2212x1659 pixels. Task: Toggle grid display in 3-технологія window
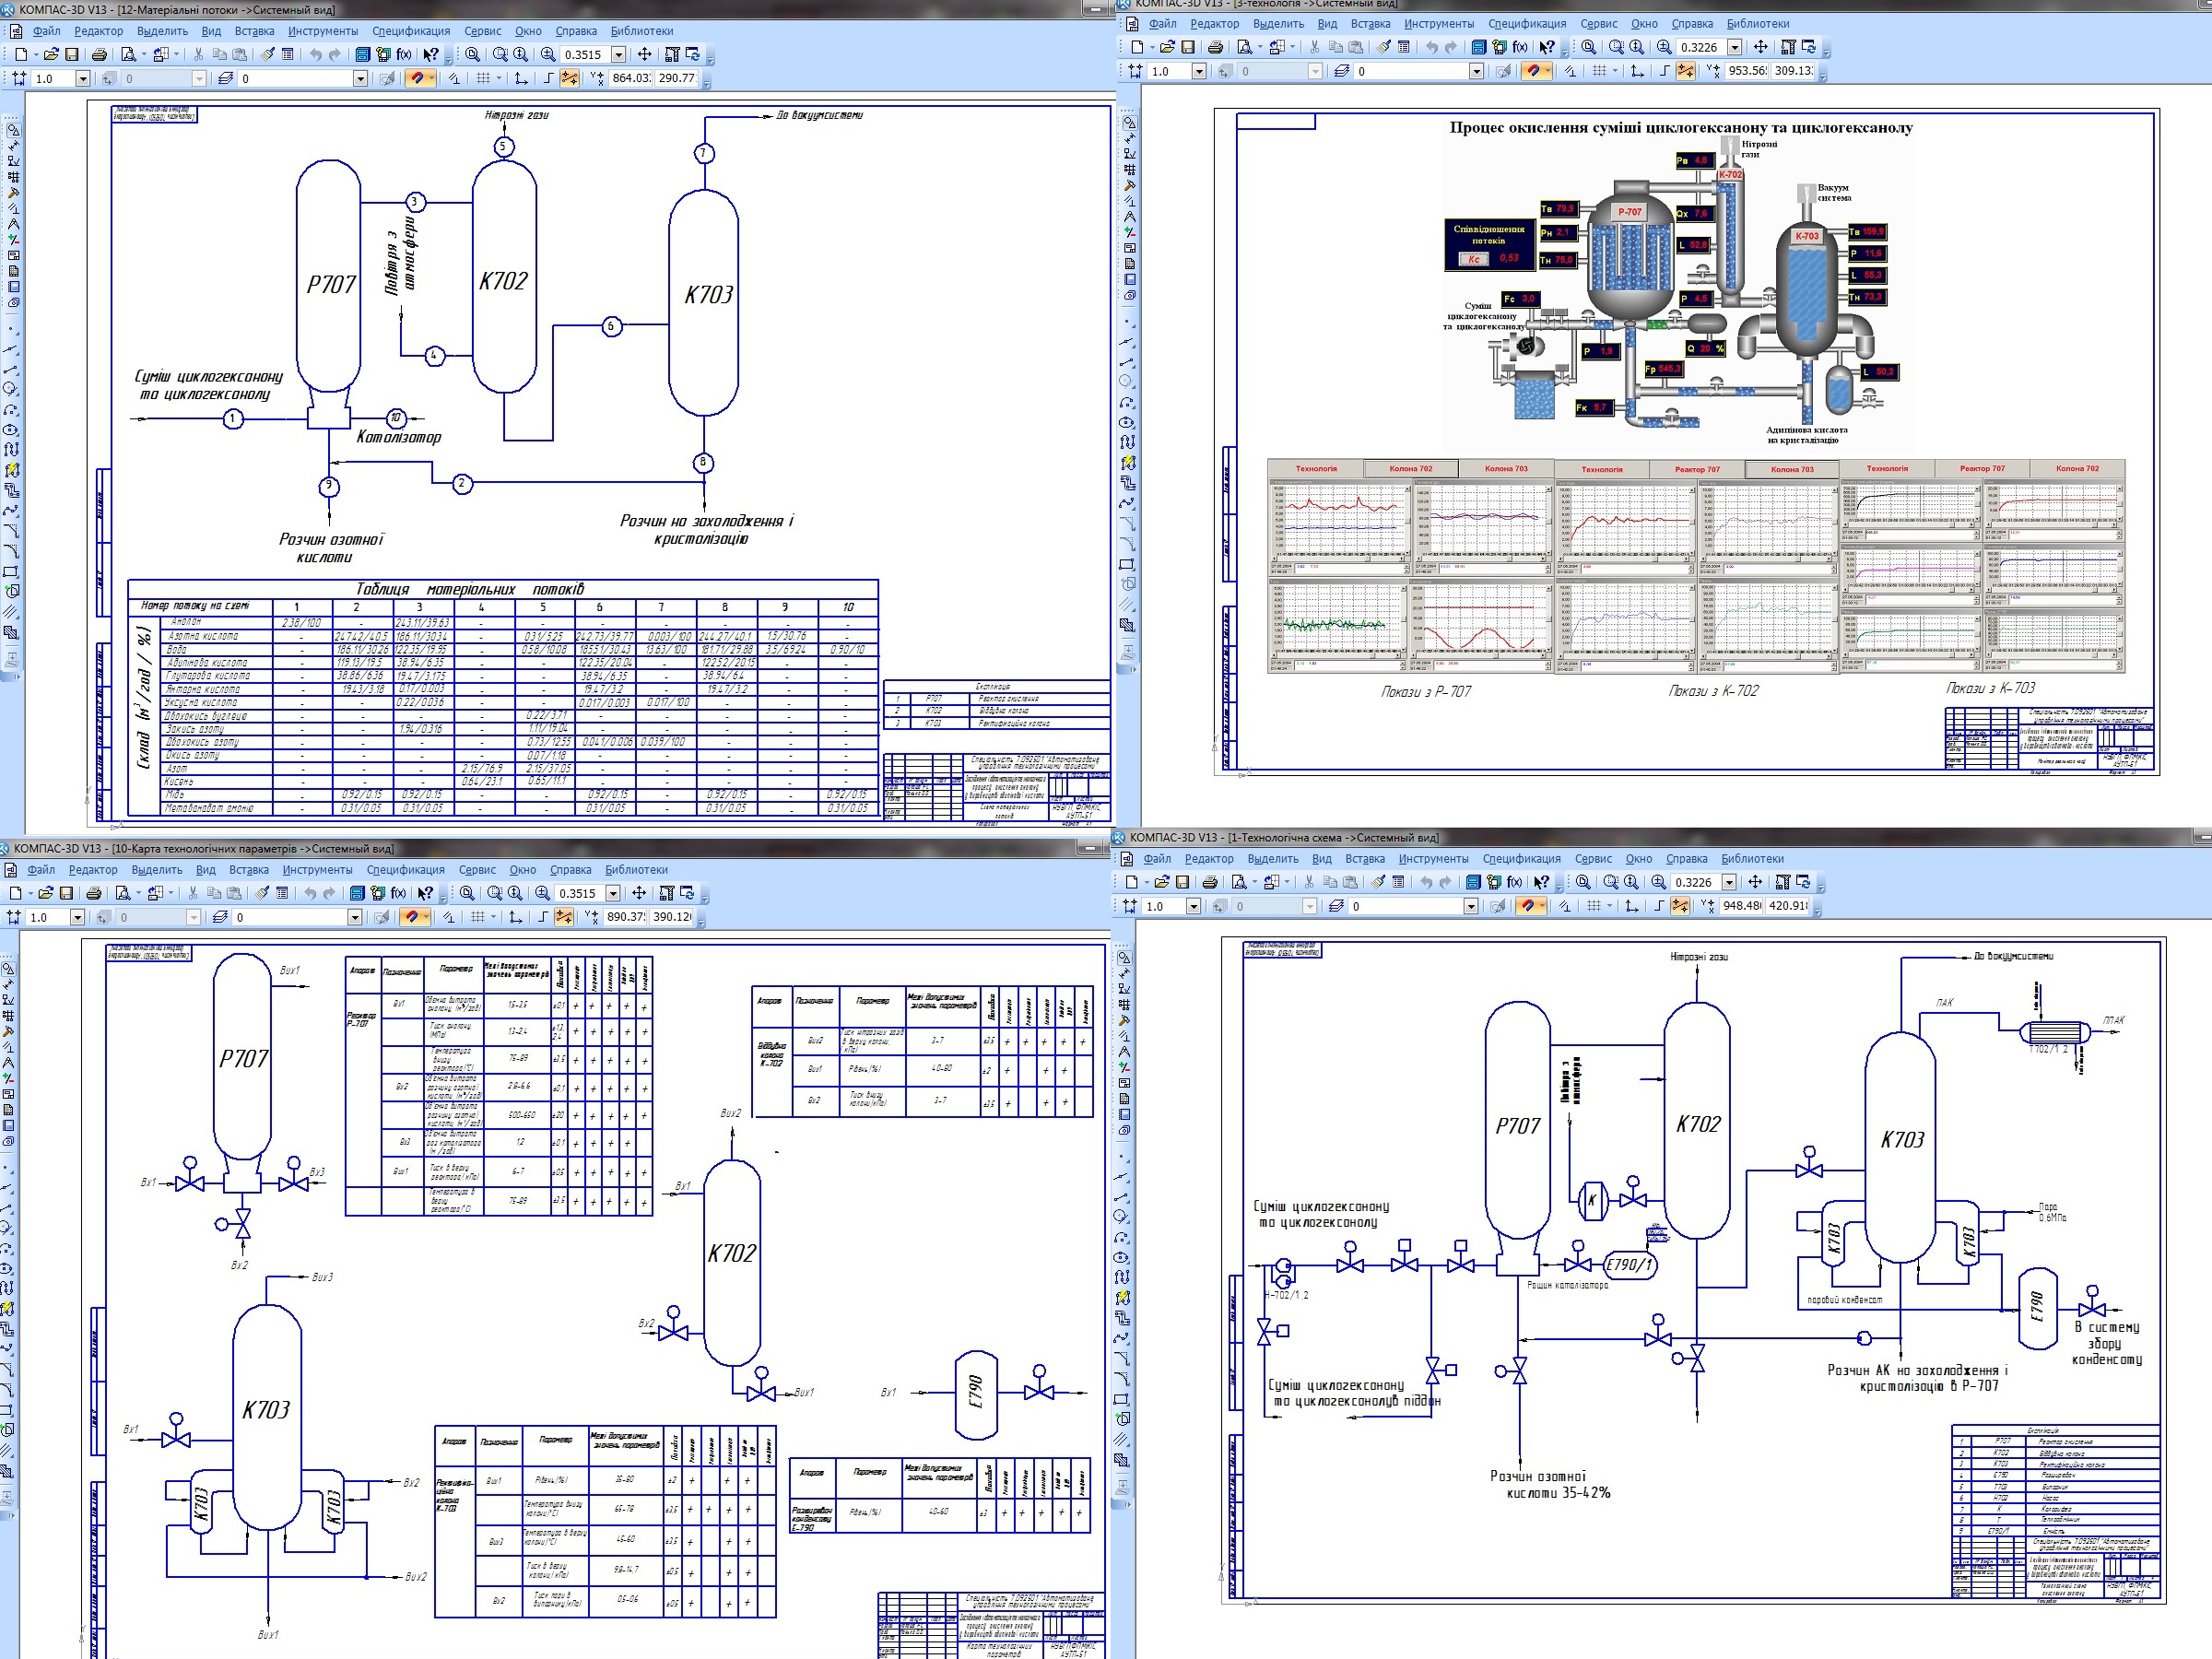tap(1599, 71)
